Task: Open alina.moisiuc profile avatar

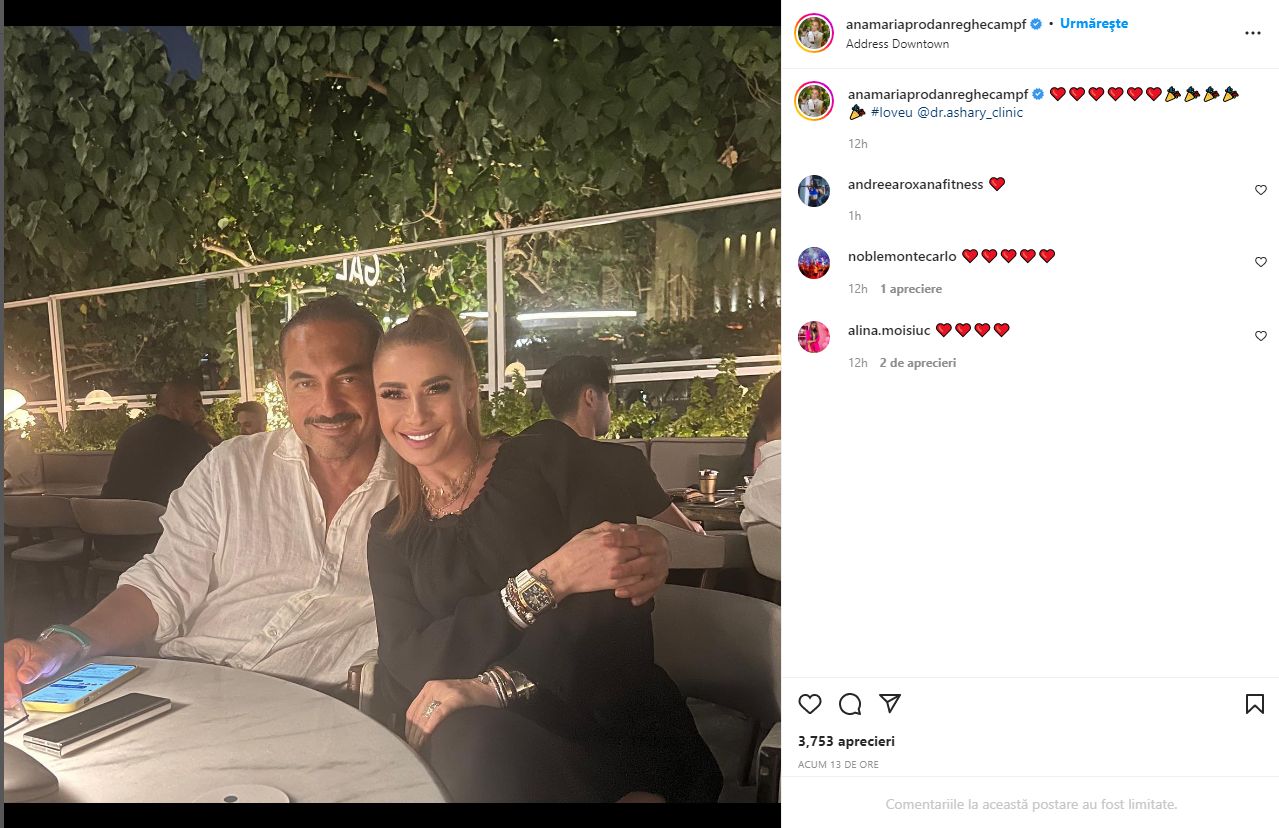Action: [814, 337]
